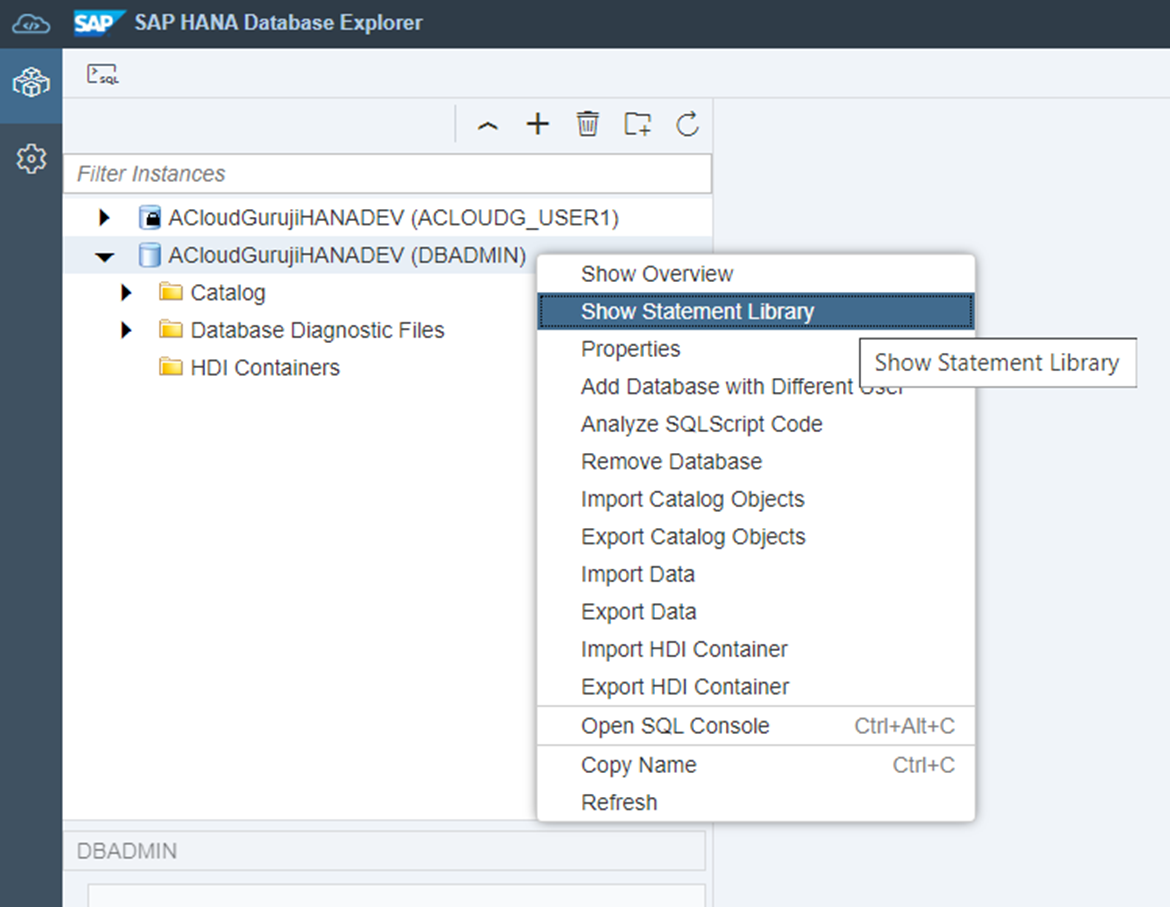Expand the Database Diagnostic Files folder

126,330
